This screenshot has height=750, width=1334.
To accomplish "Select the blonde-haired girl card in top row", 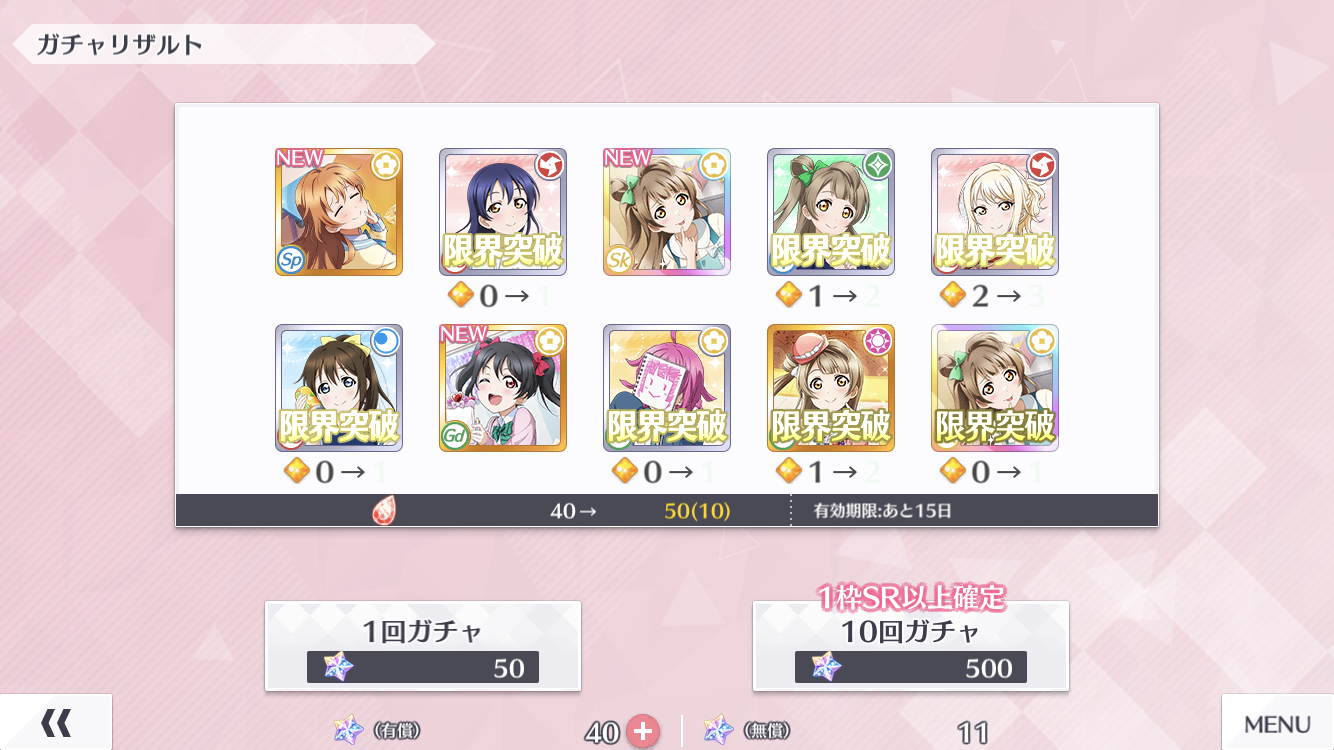I will click(995, 212).
